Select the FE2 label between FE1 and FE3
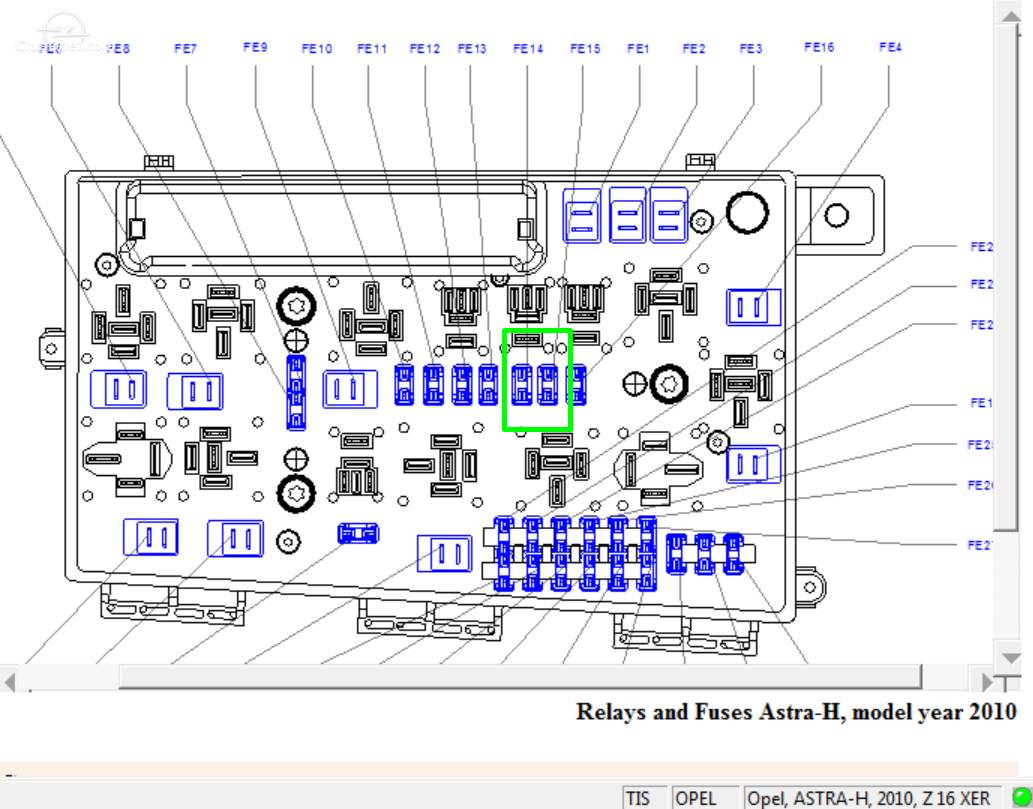This screenshot has width=1033, height=809. tap(694, 48)
